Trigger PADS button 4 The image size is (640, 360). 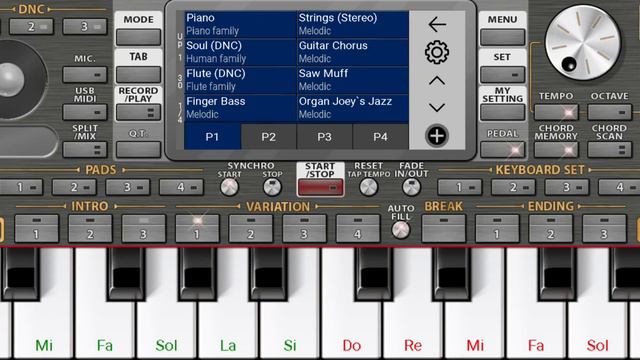click(x=181, y=187)
